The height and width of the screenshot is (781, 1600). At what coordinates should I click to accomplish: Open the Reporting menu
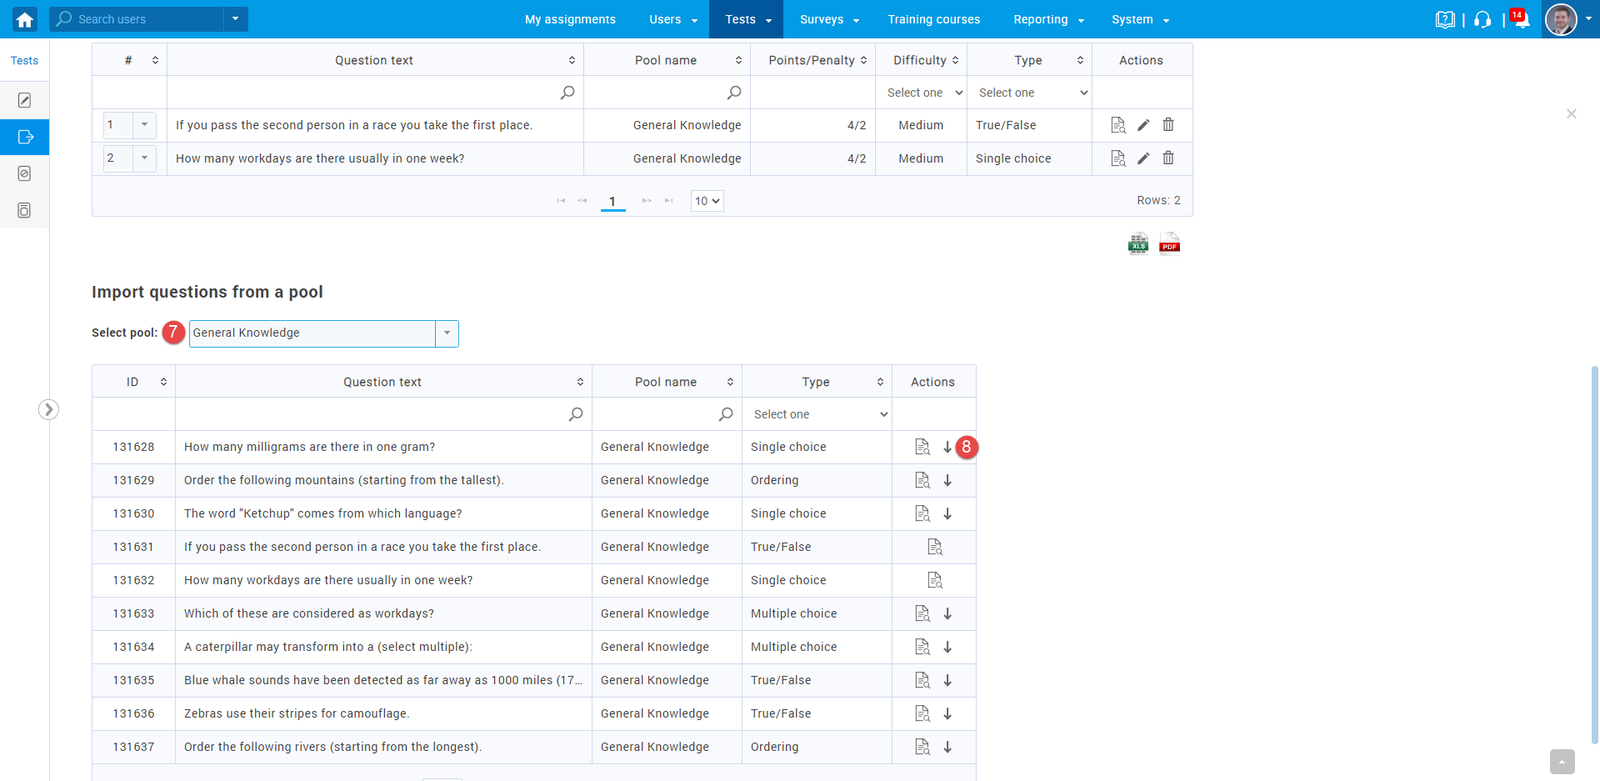[x=1048, y=19]
